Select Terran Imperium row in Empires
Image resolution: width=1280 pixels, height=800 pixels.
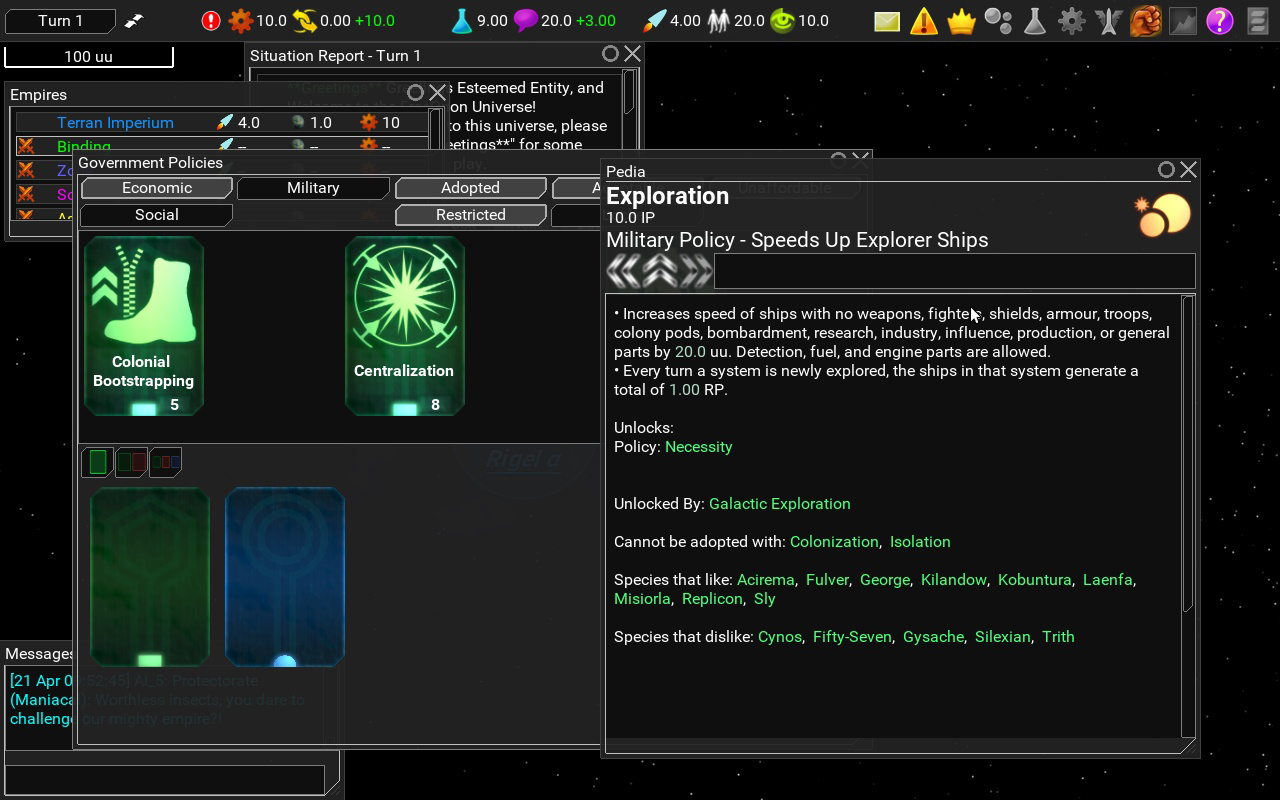(x=221, y=123)
